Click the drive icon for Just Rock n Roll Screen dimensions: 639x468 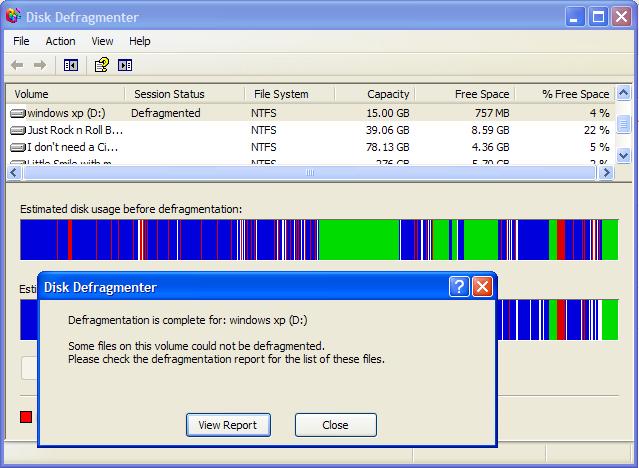click(x=18, y=130)
